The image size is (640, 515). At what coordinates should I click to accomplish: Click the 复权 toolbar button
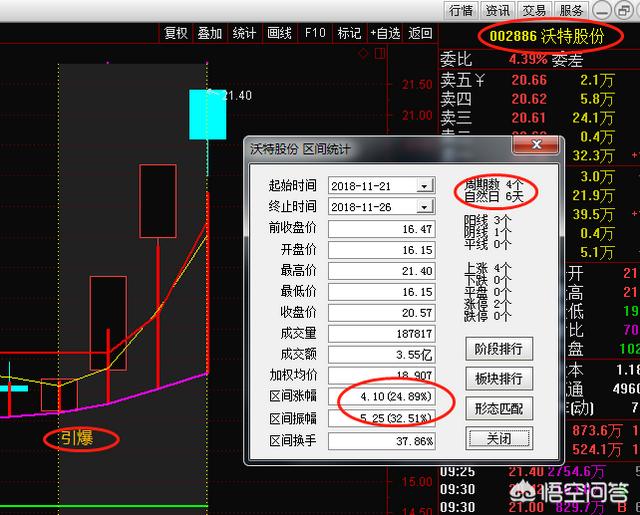175,33
